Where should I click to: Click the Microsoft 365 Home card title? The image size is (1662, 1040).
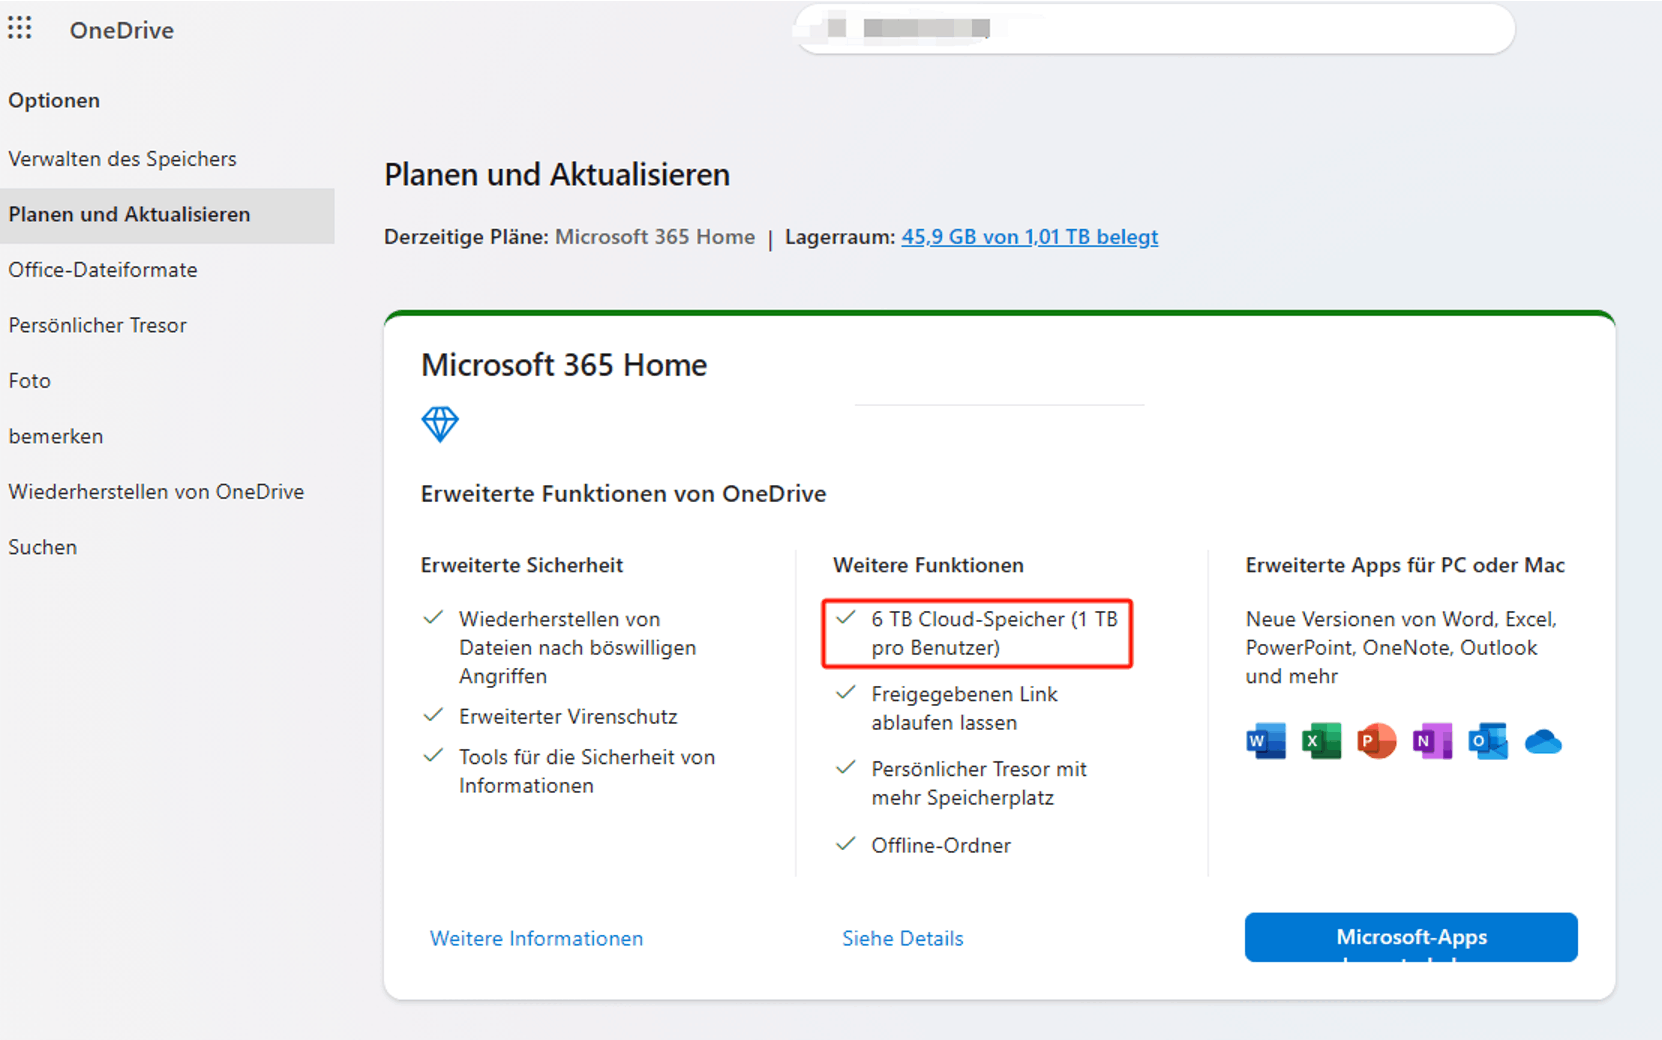pos(564,365)
